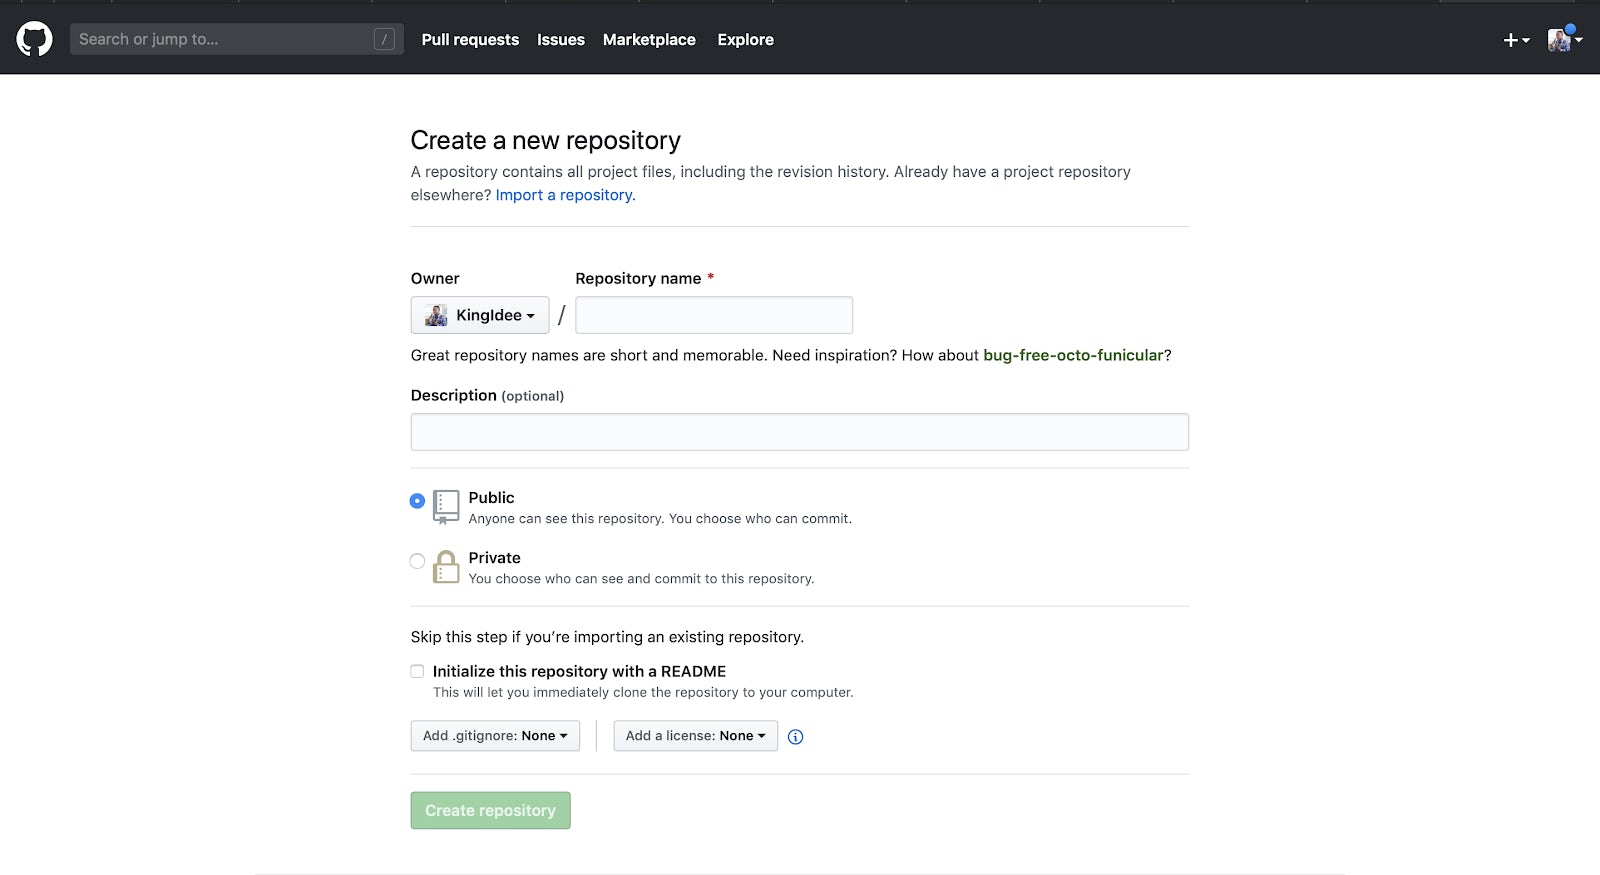The image size is (1600, 875).
Task: Open the Issues navigation item
Action: pyautogui.click(x=560, y=40)
